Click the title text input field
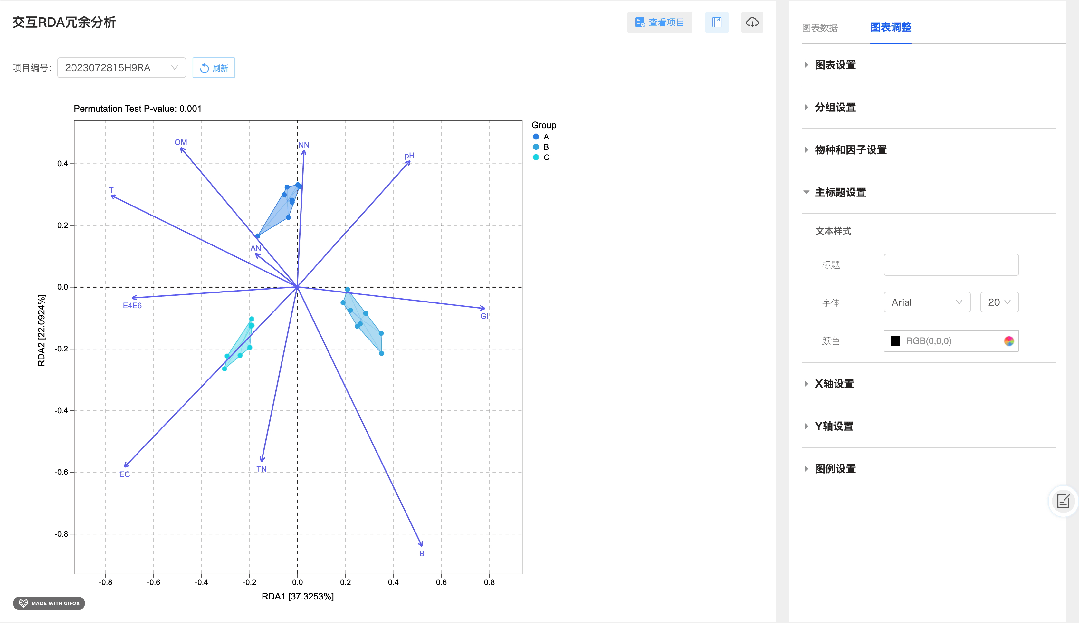Image resolution: width=1080 pixels, height=624 pixels. (x=951, y=264)
